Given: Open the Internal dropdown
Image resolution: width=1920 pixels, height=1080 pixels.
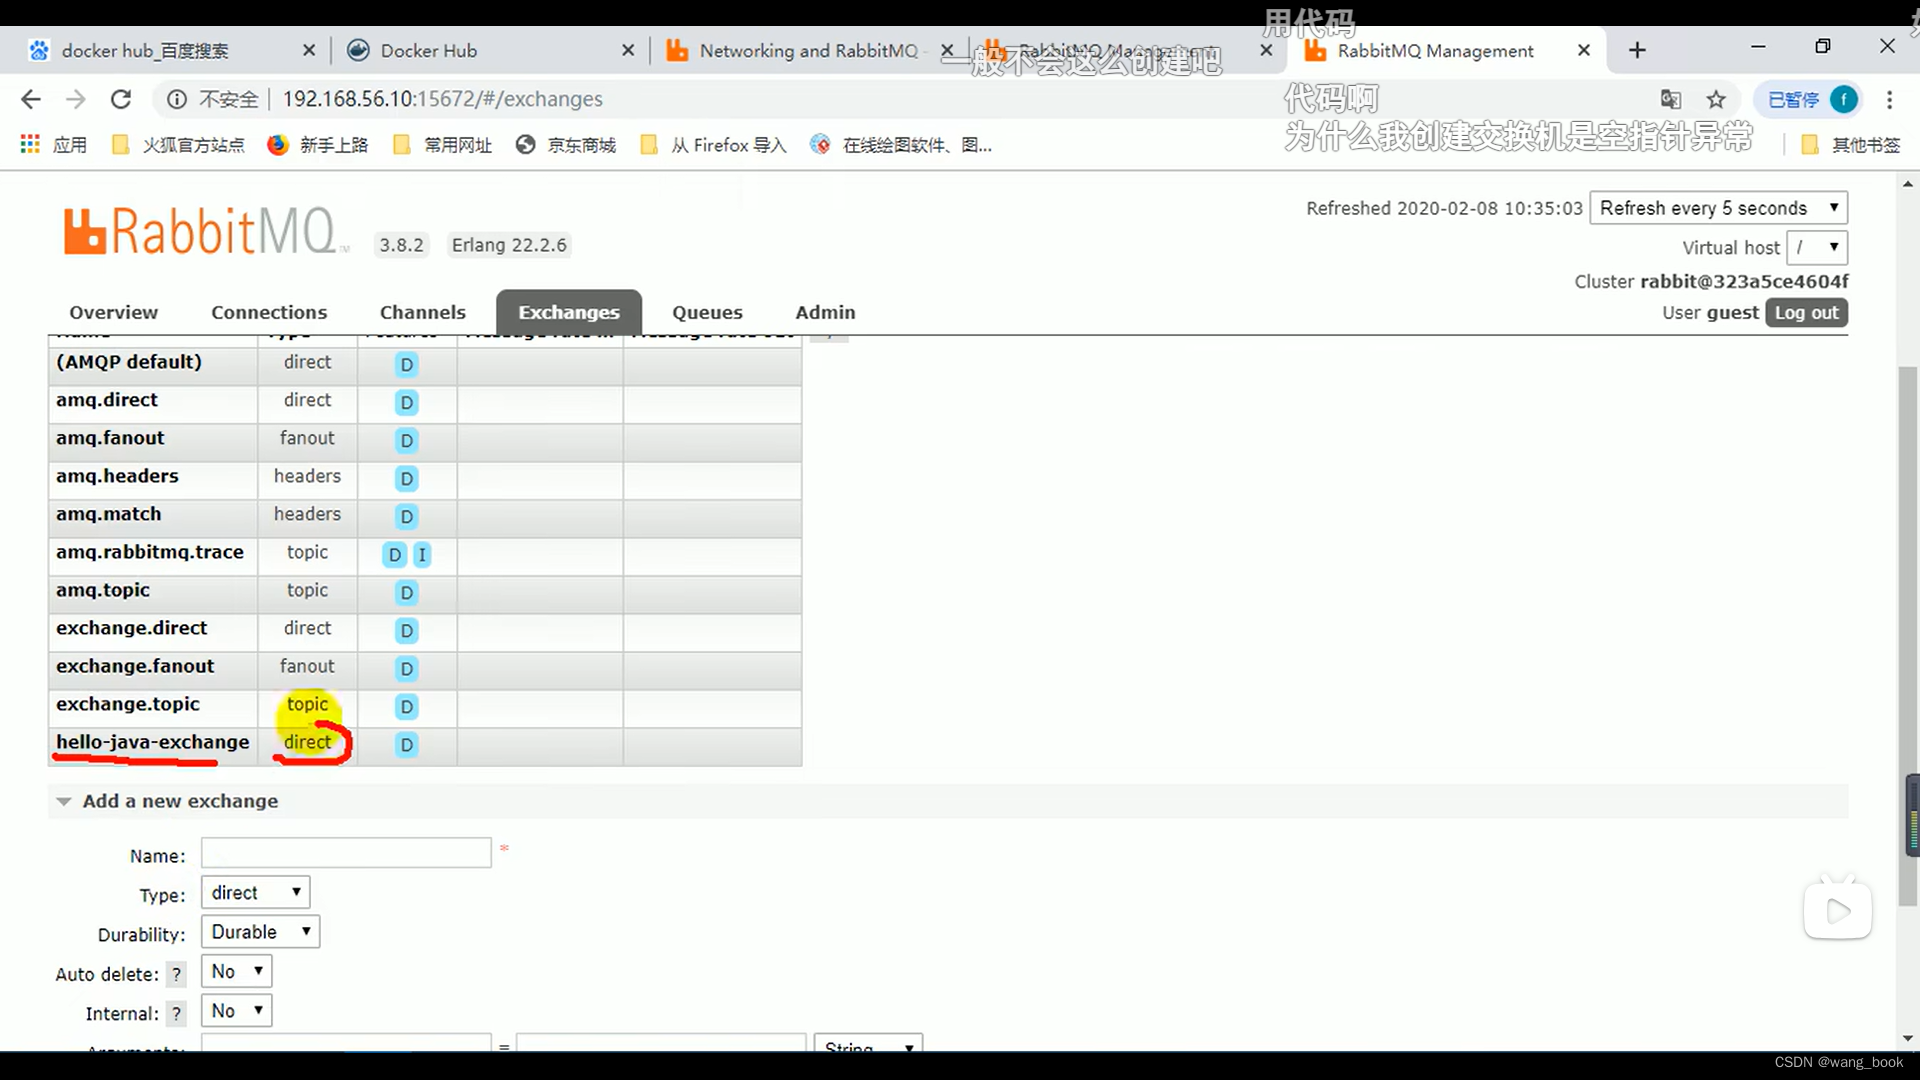Looking at the screenshot, I should [236, 1011].
